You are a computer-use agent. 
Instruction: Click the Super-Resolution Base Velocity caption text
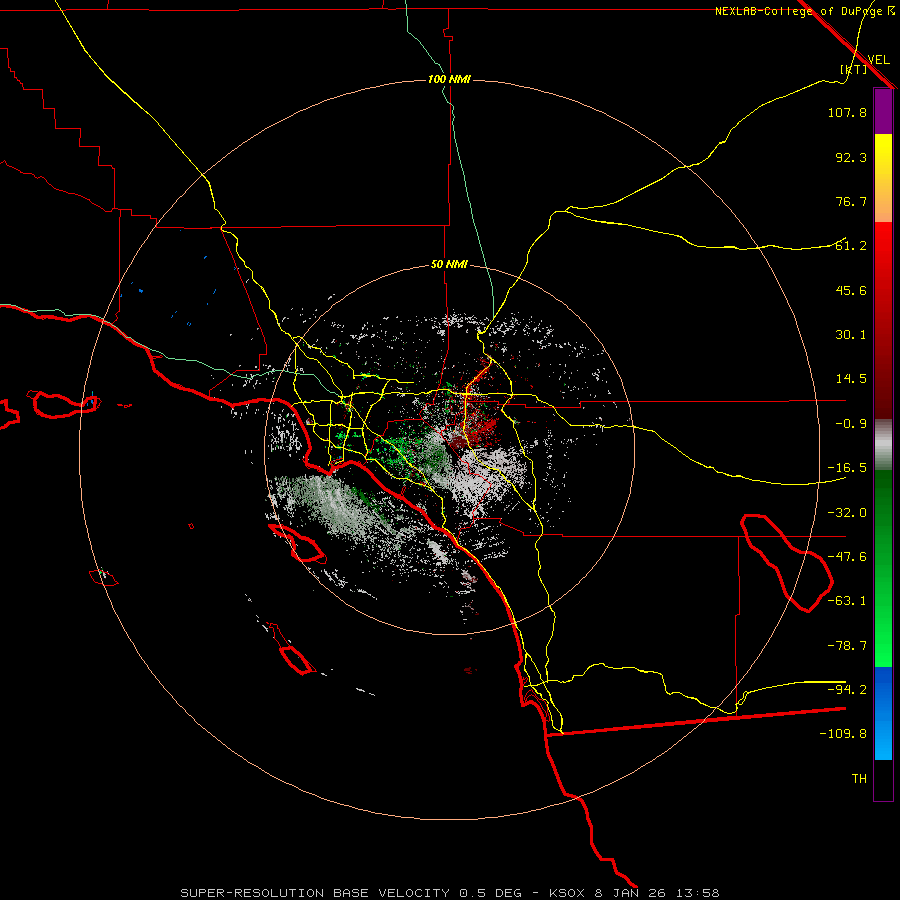tap(449, 893)
